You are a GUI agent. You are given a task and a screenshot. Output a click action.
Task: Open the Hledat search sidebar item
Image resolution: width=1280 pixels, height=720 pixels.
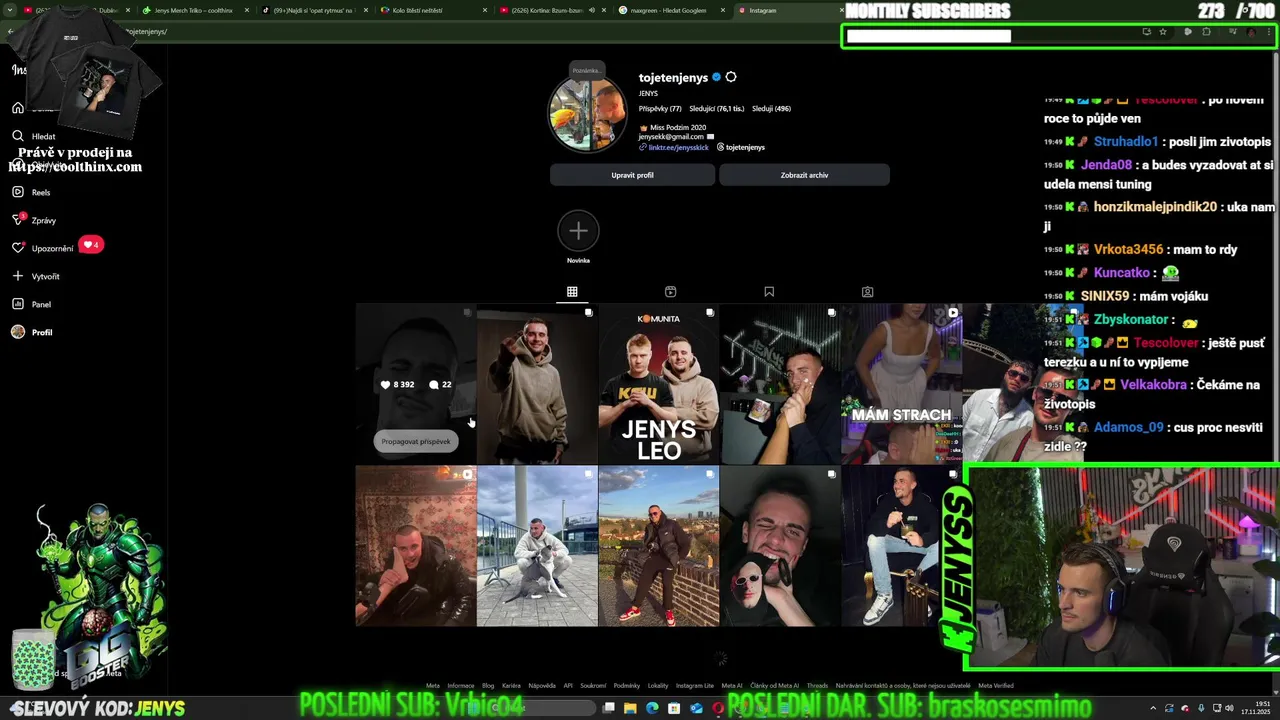pos(34,136)
